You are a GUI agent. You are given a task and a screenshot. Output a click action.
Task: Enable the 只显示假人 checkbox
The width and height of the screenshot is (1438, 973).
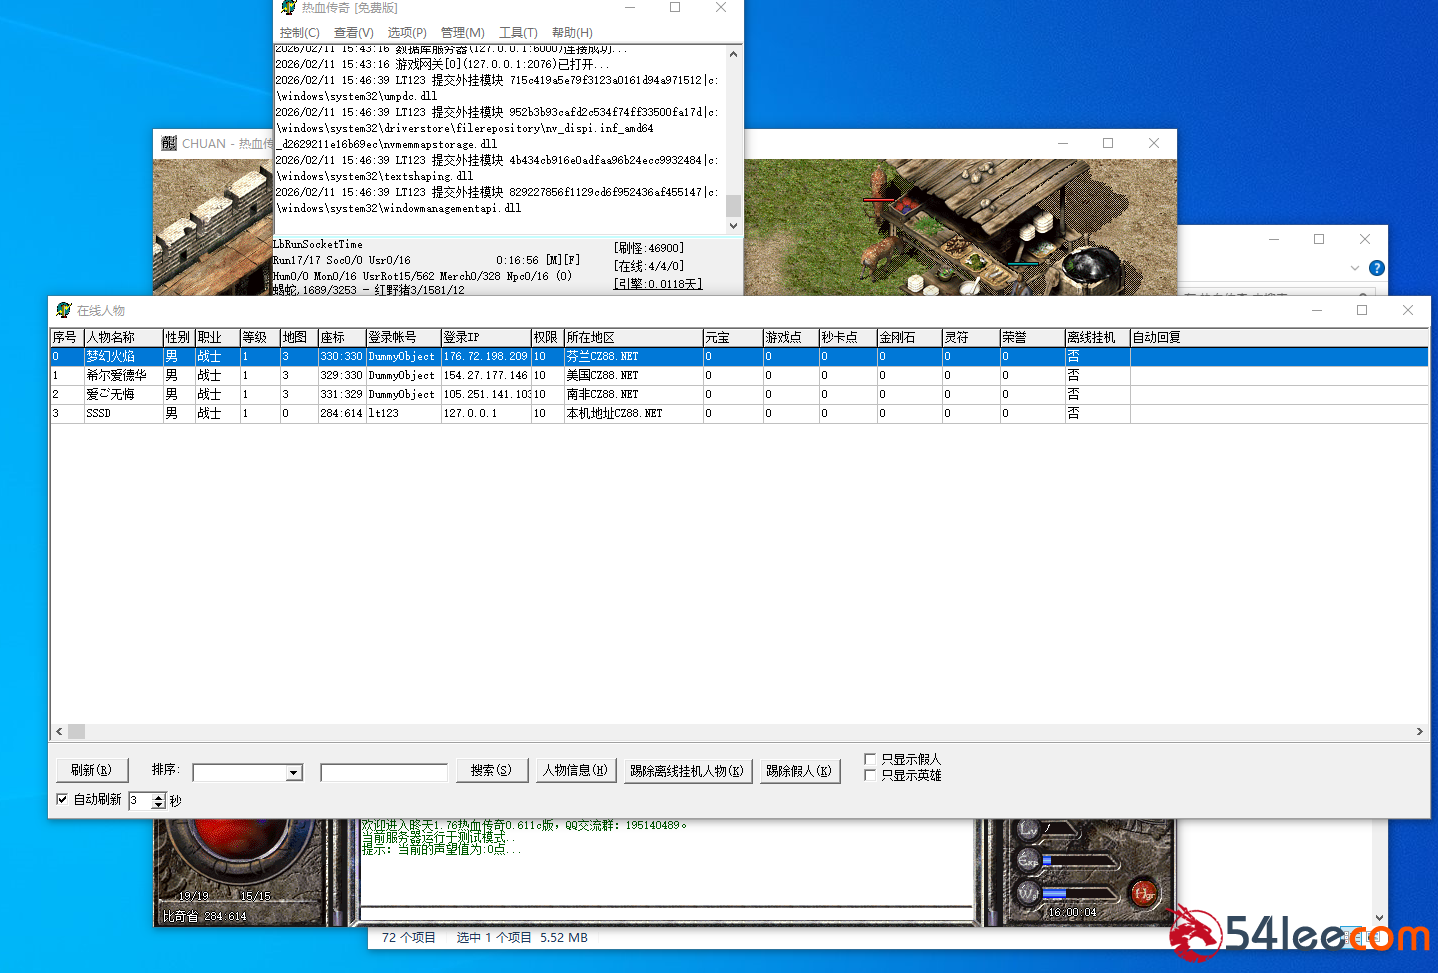[x=870, y=759]
